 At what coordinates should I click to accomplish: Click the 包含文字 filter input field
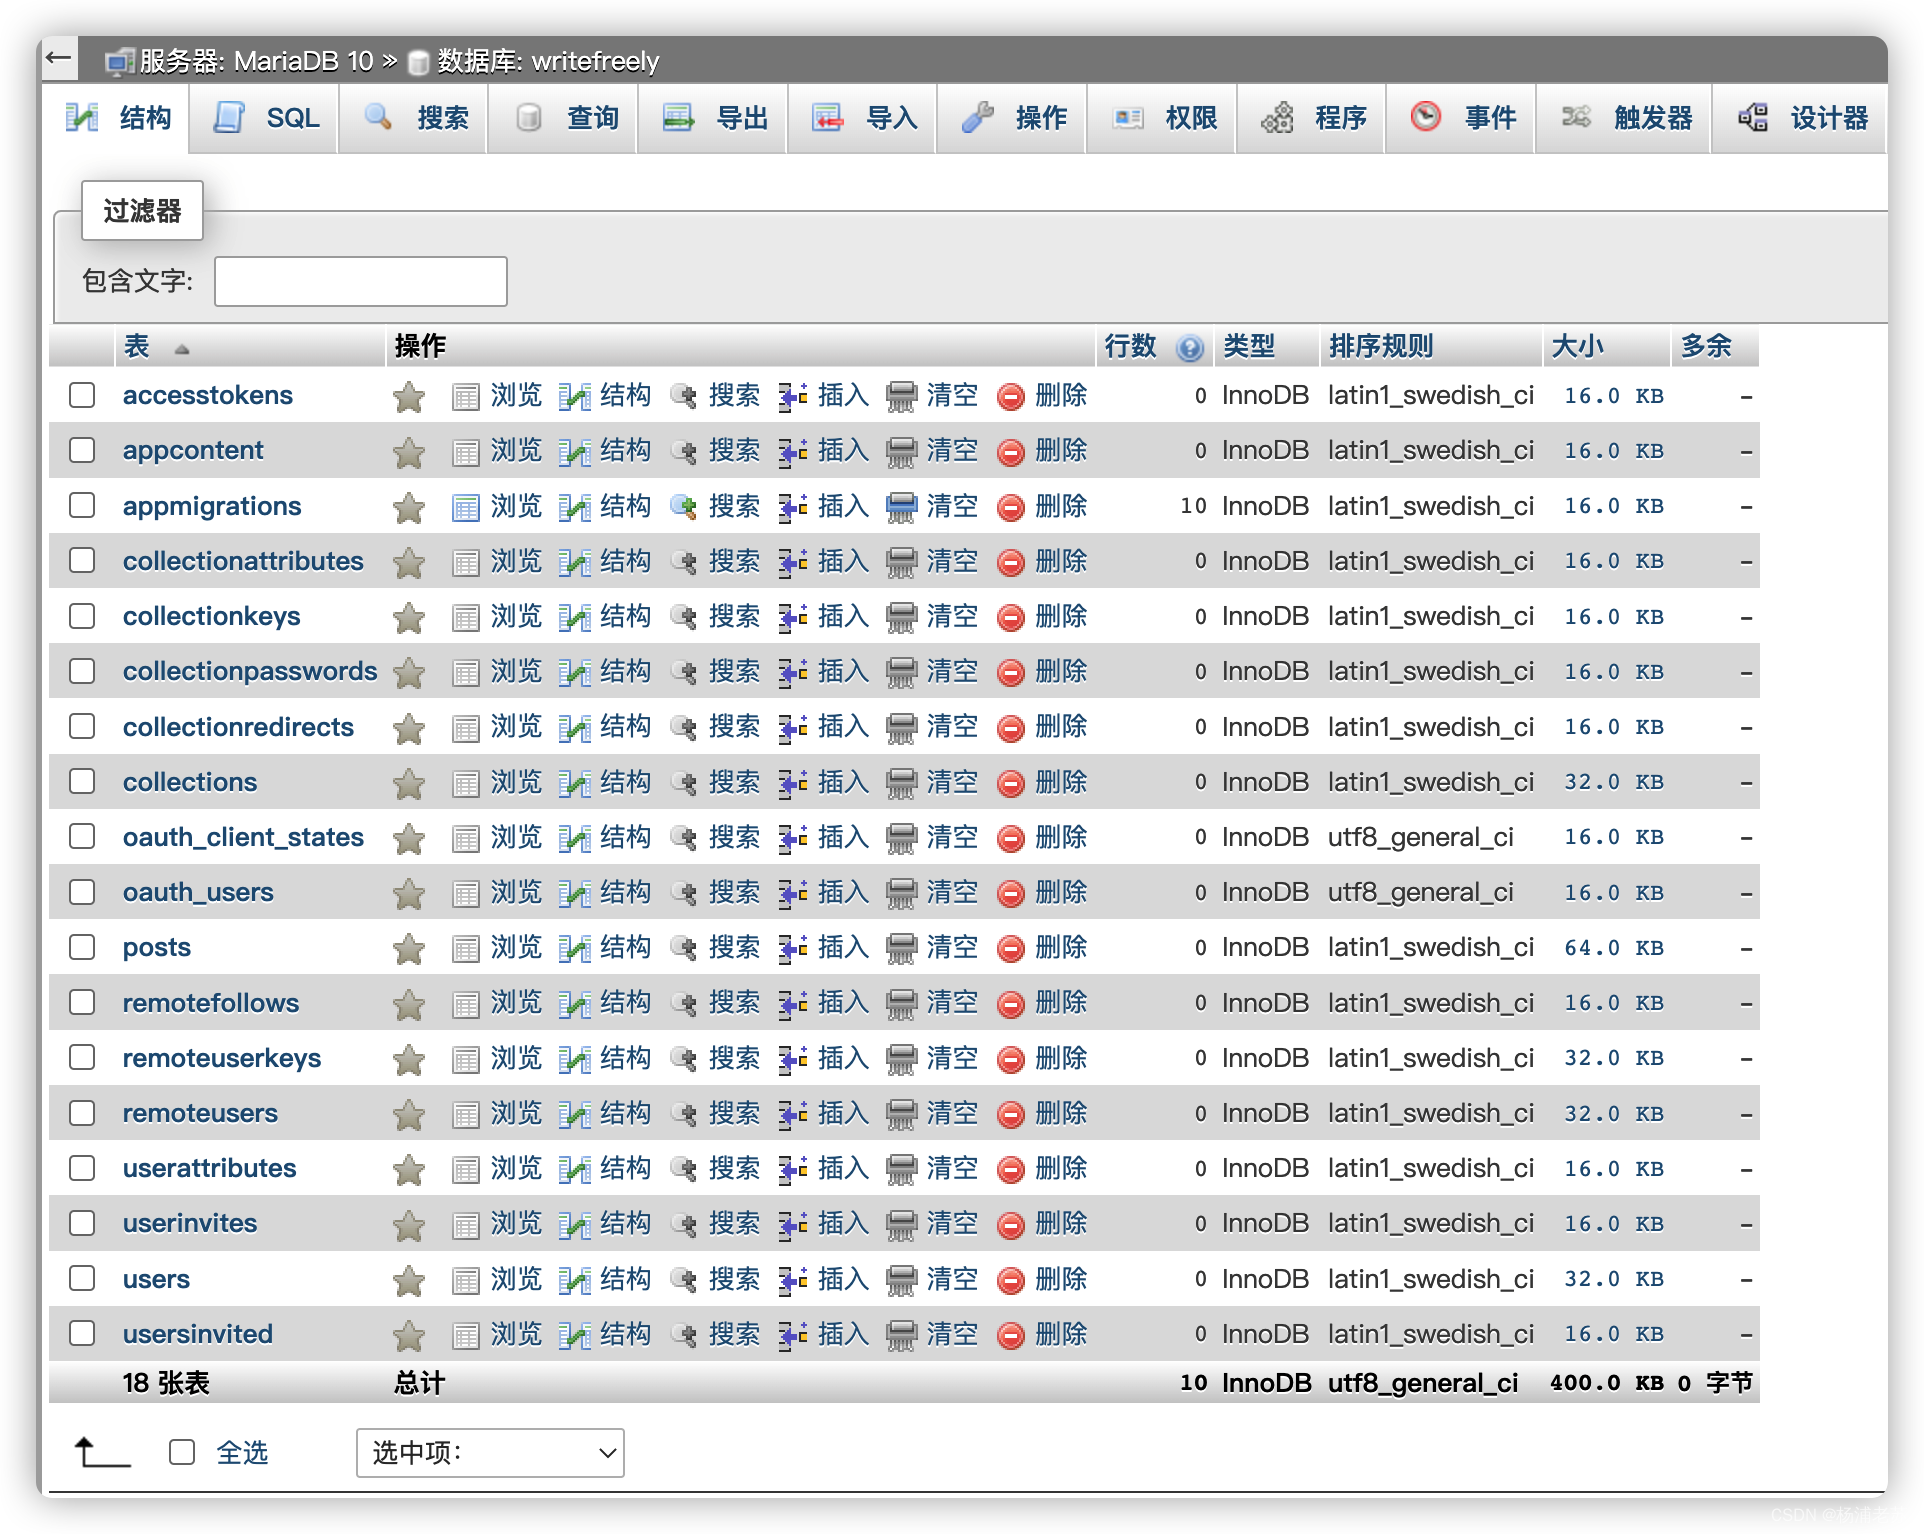[x=360, y=281]
